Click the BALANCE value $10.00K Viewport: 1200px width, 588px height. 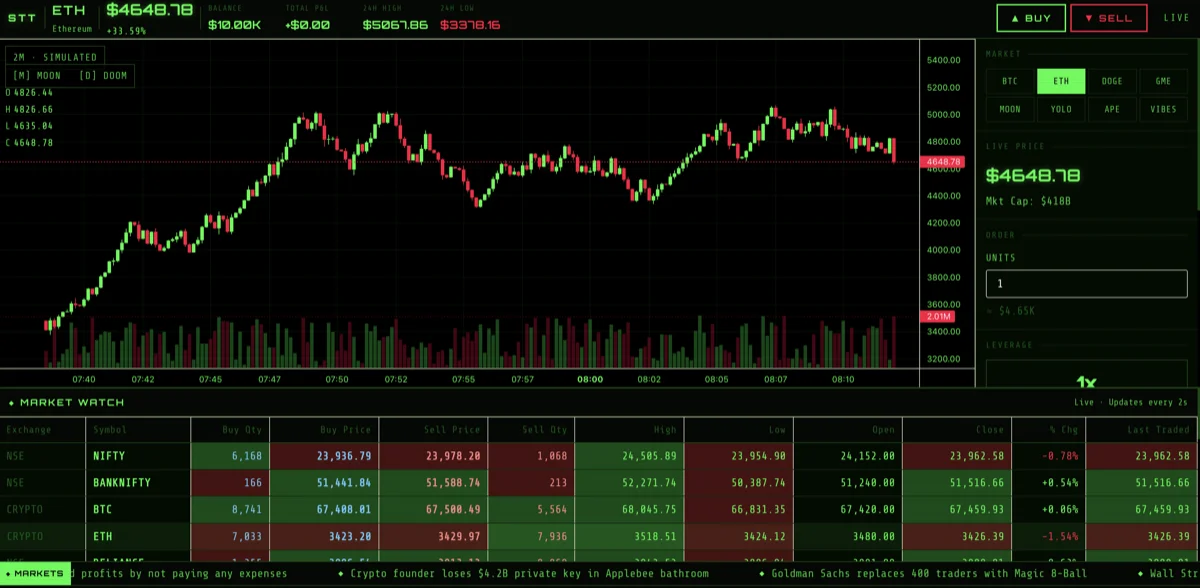point(234,24)
